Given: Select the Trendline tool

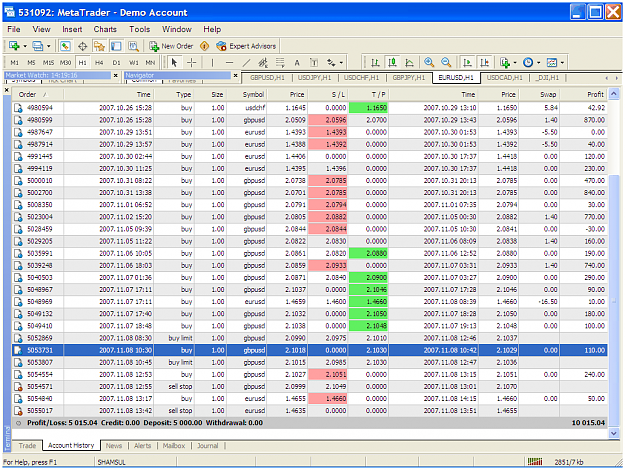Looking at the screenshot, I should 246,63.
